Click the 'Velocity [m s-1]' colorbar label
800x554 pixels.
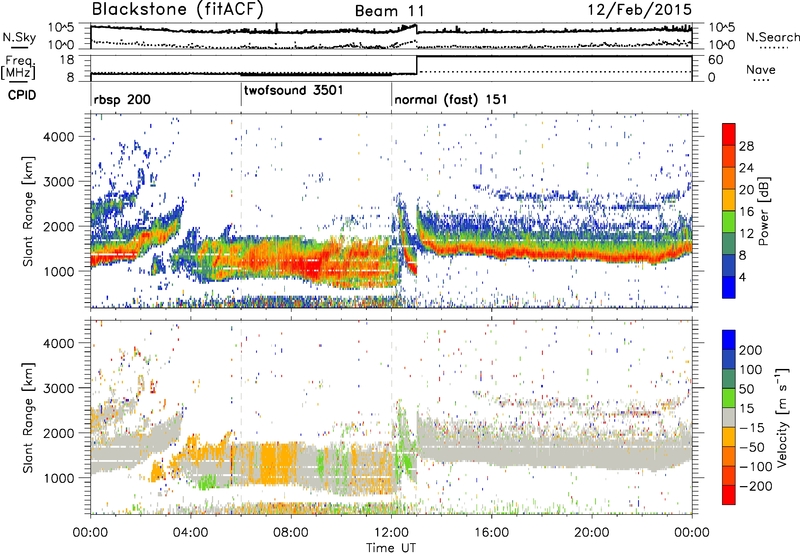coord(782,417)
